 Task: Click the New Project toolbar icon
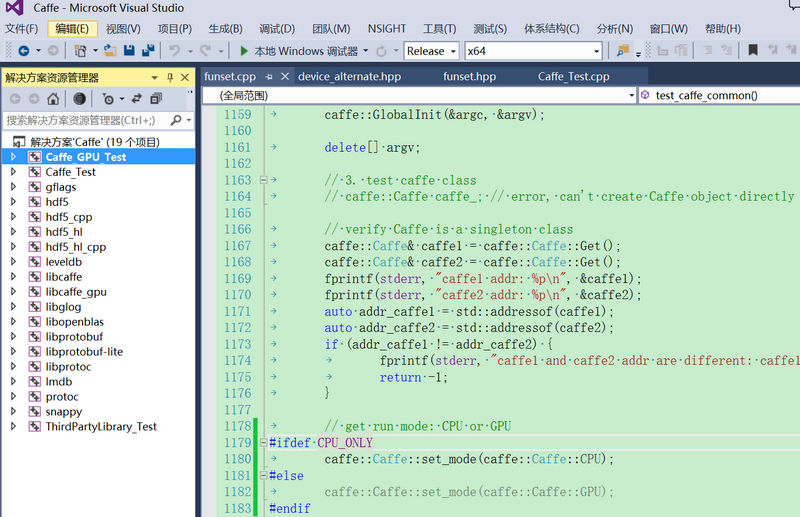pyautogui.click(x=80, y=51)
